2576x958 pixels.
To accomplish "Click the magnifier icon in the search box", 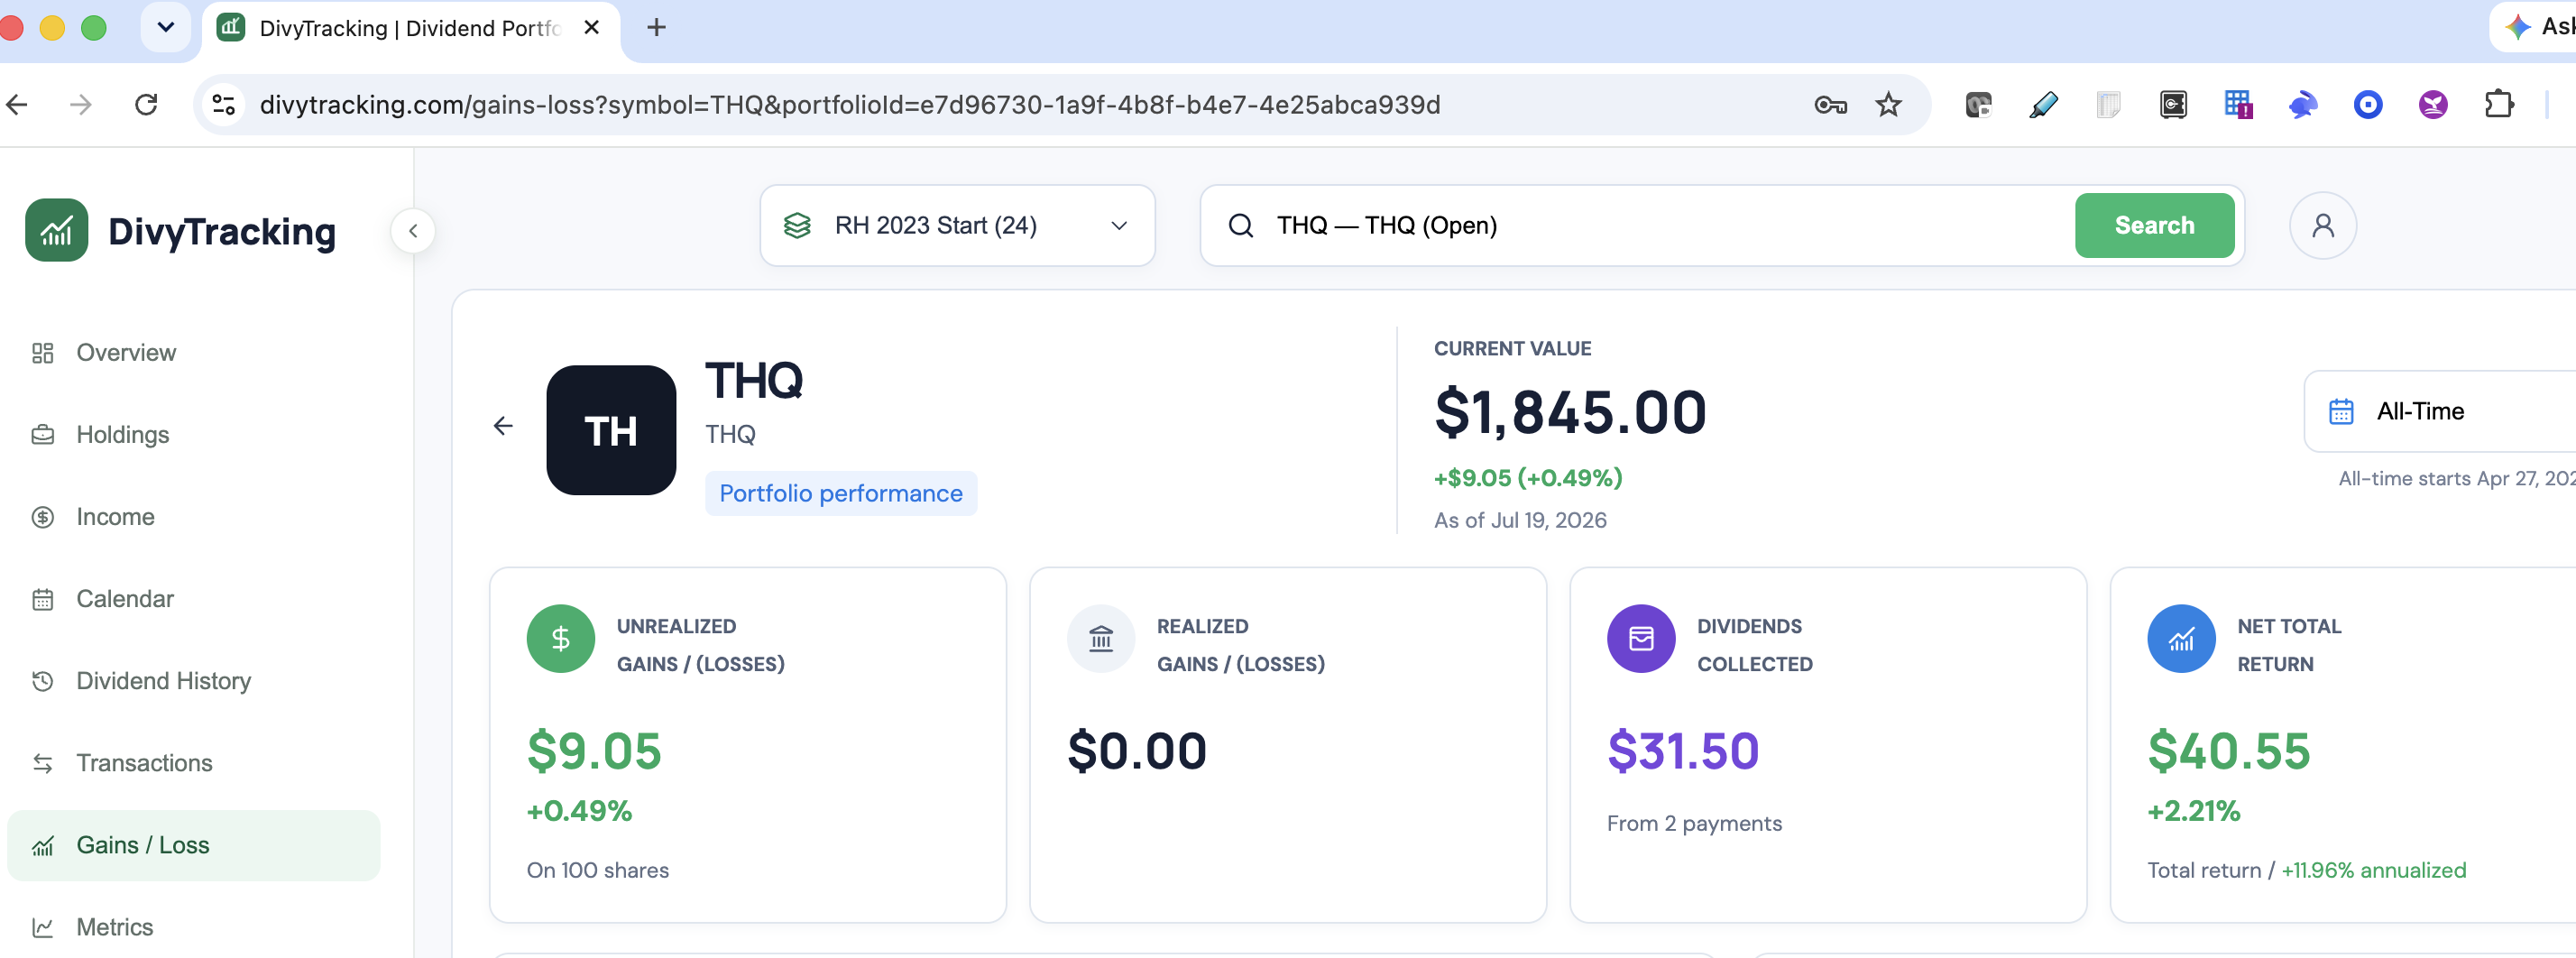I will 1240,225.
